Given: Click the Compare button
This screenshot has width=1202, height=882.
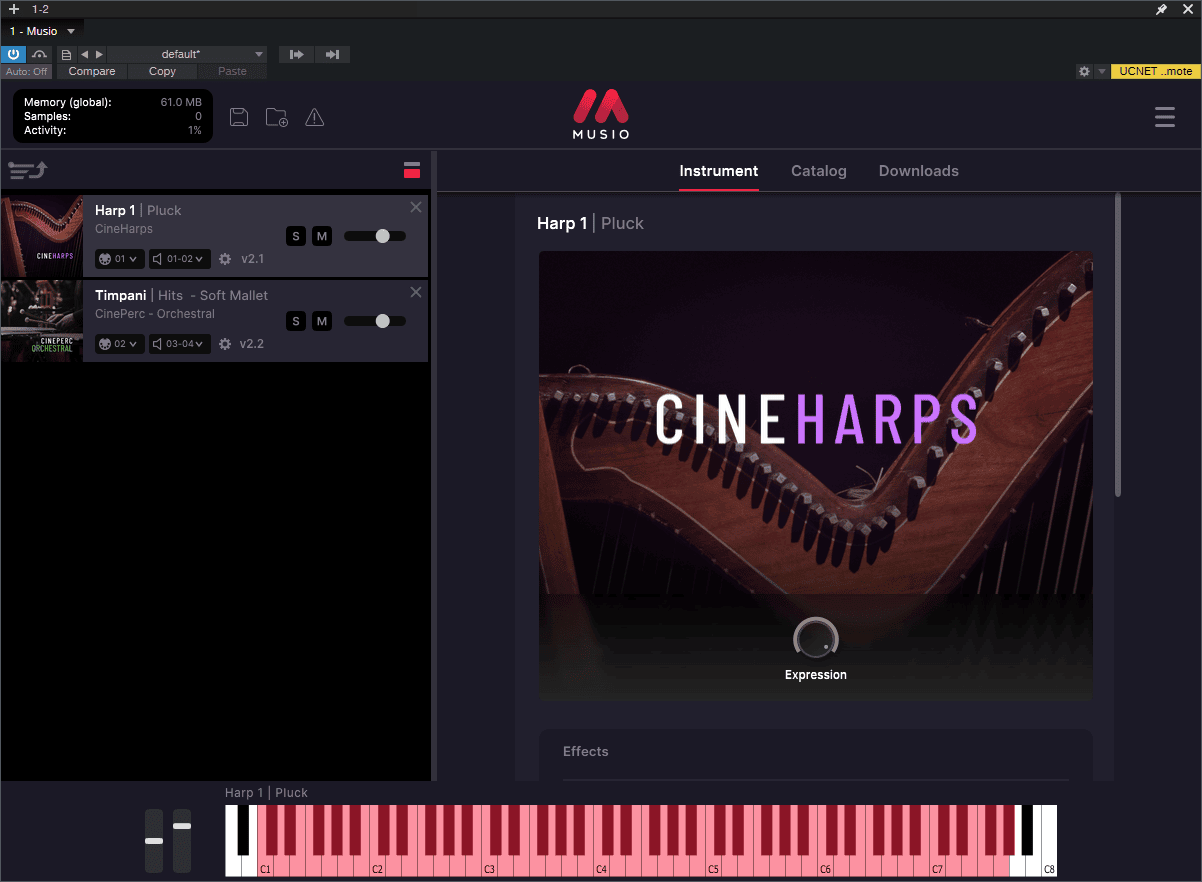Looking at the screenshot, I should click(92, 71).
